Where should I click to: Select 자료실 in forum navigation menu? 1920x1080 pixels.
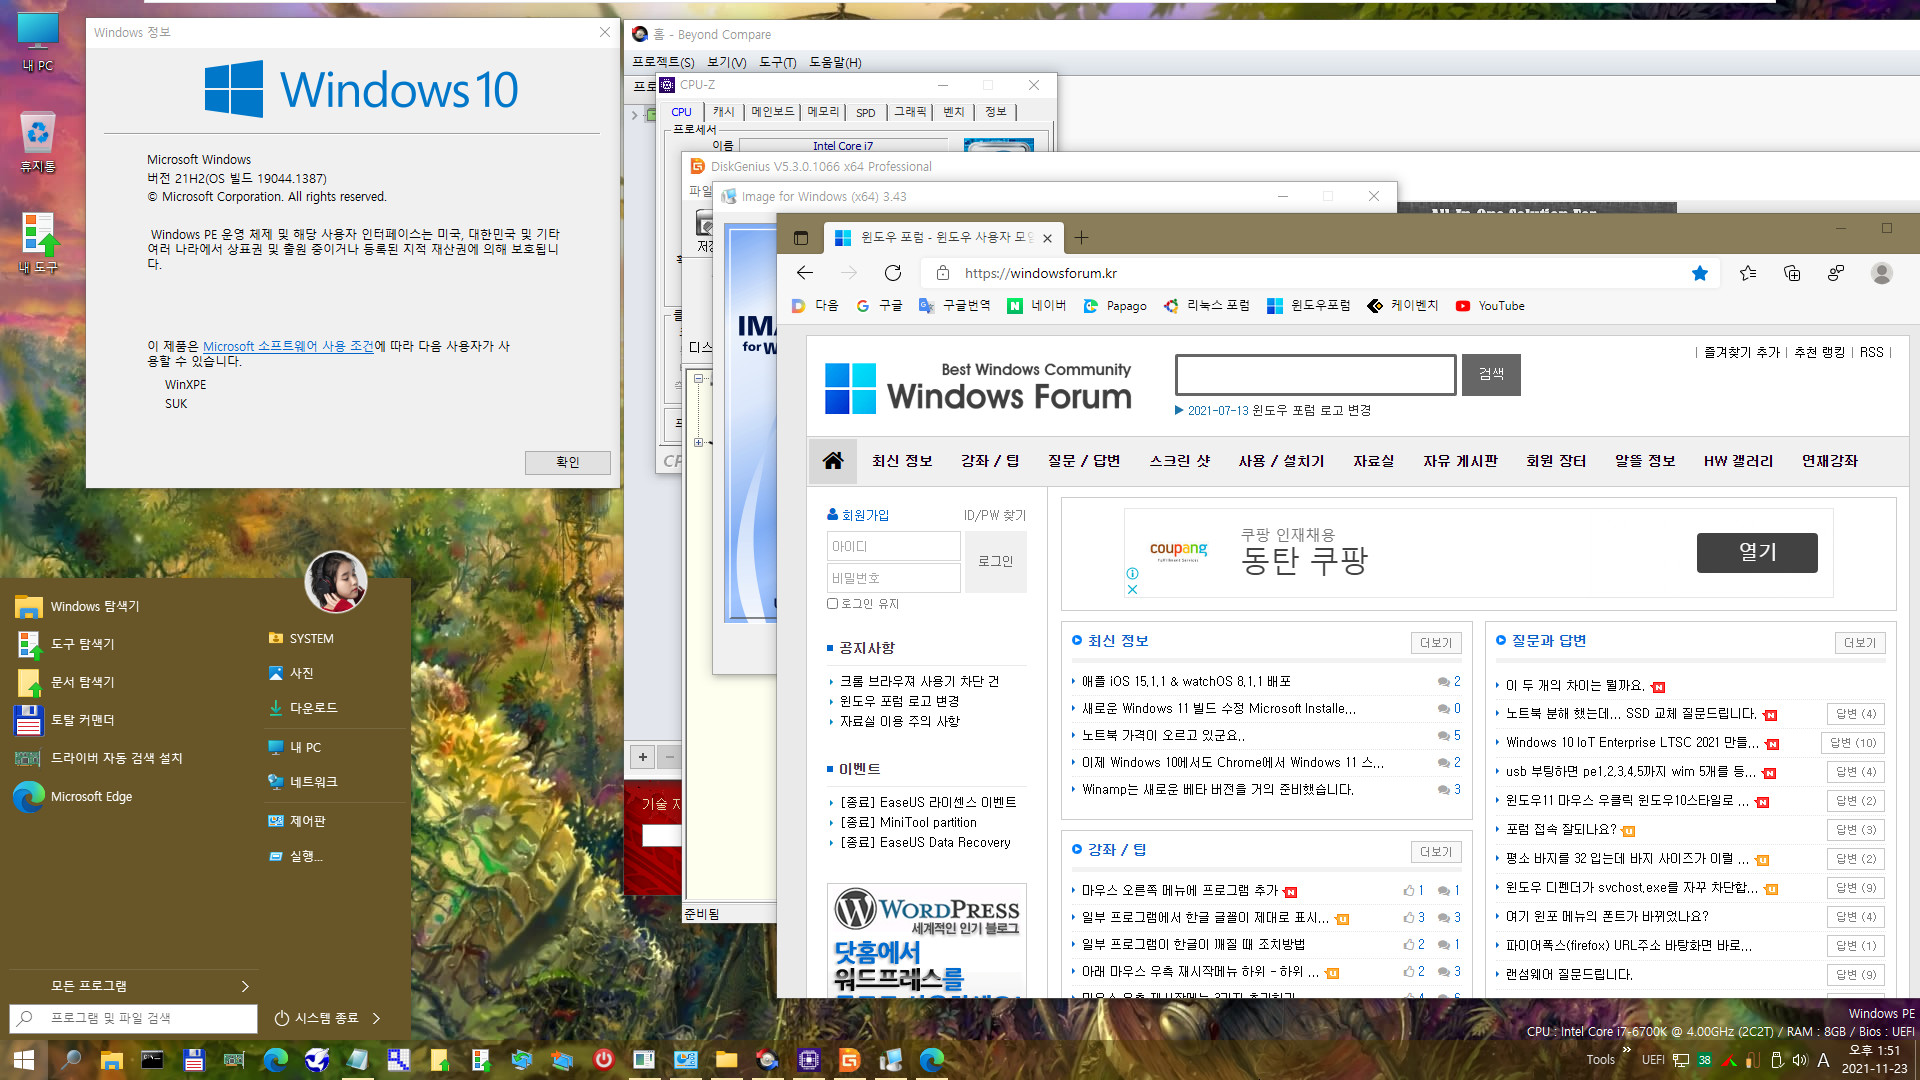(1373, 461)
